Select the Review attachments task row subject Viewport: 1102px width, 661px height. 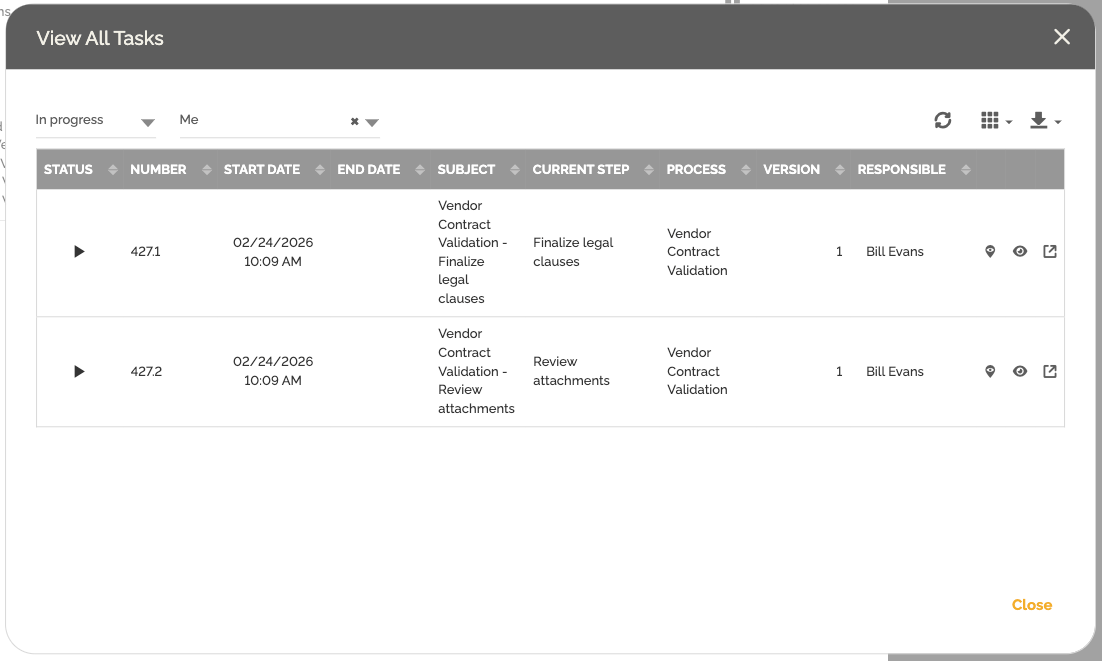click(476, 371)
